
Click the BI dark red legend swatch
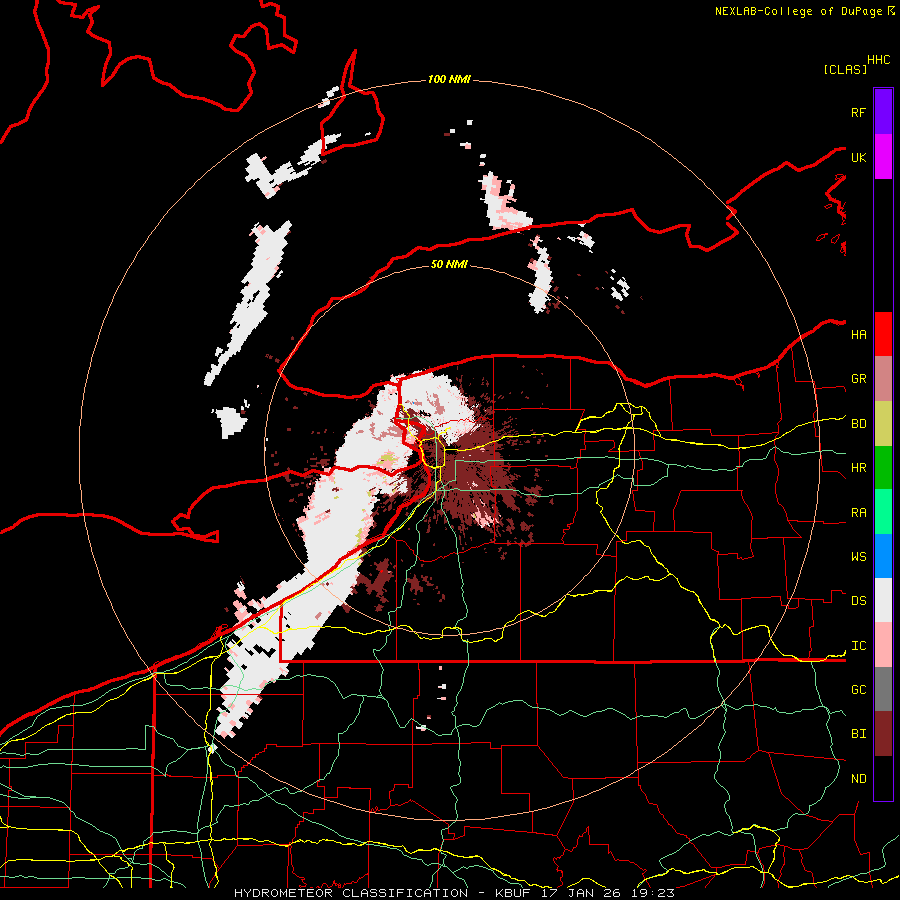(x=883, y=734)
